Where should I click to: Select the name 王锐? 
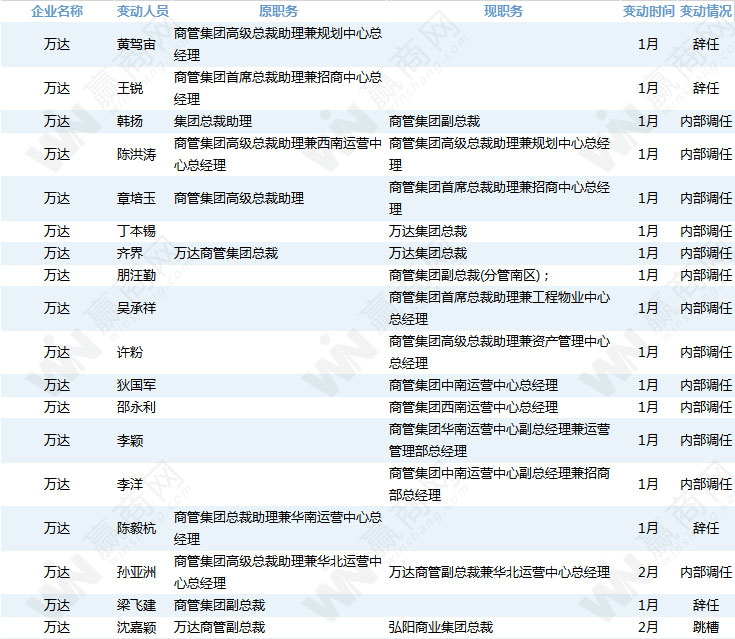click(130, 88)
